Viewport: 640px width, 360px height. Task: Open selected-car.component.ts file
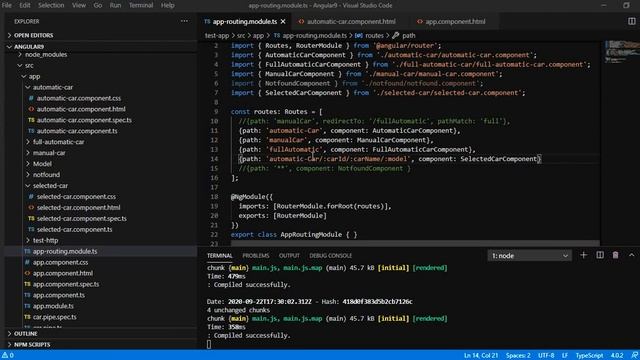coord(74,229)
